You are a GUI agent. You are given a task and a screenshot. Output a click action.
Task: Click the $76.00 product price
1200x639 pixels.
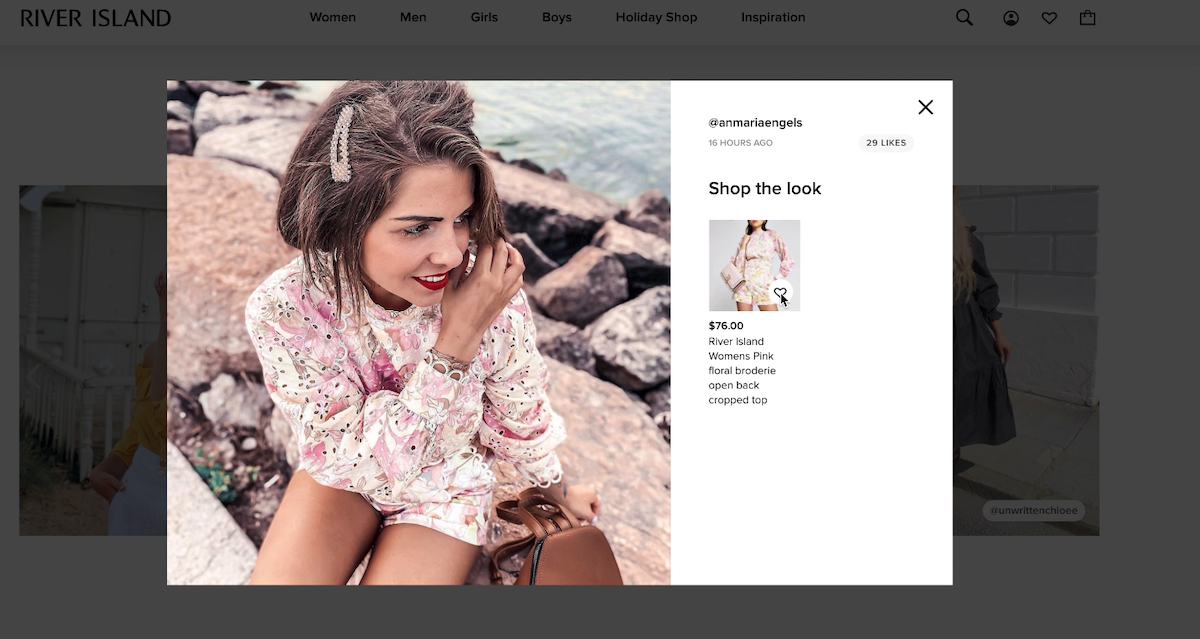(726, 326)
